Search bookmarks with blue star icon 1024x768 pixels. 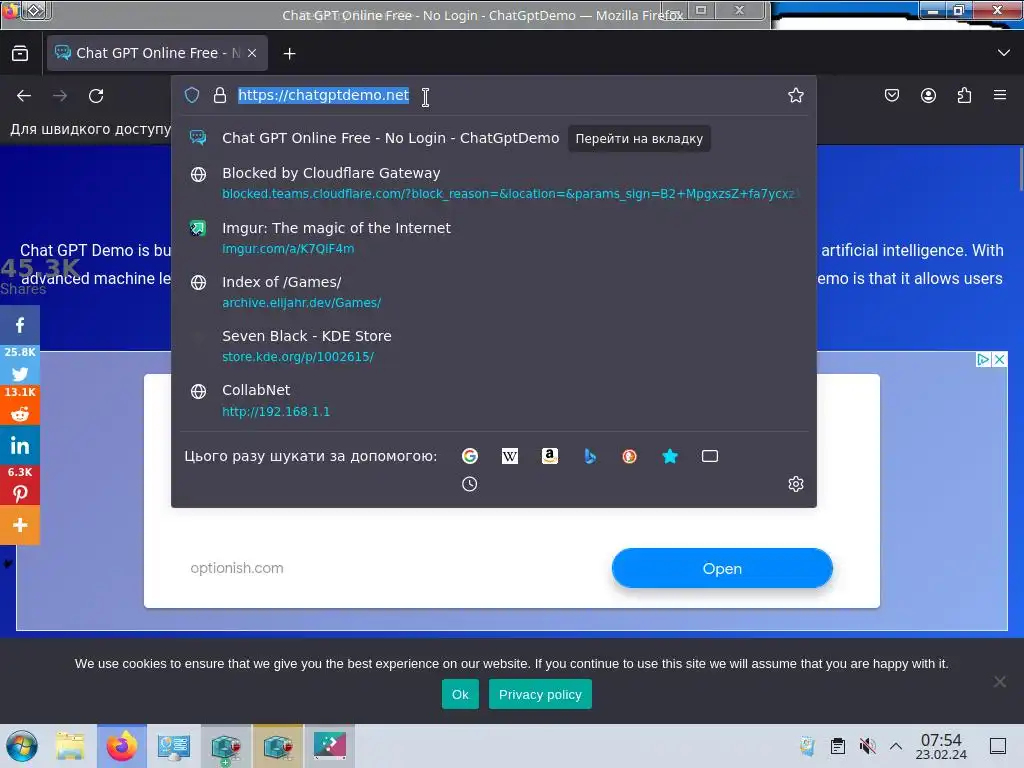tap(670, 456)
